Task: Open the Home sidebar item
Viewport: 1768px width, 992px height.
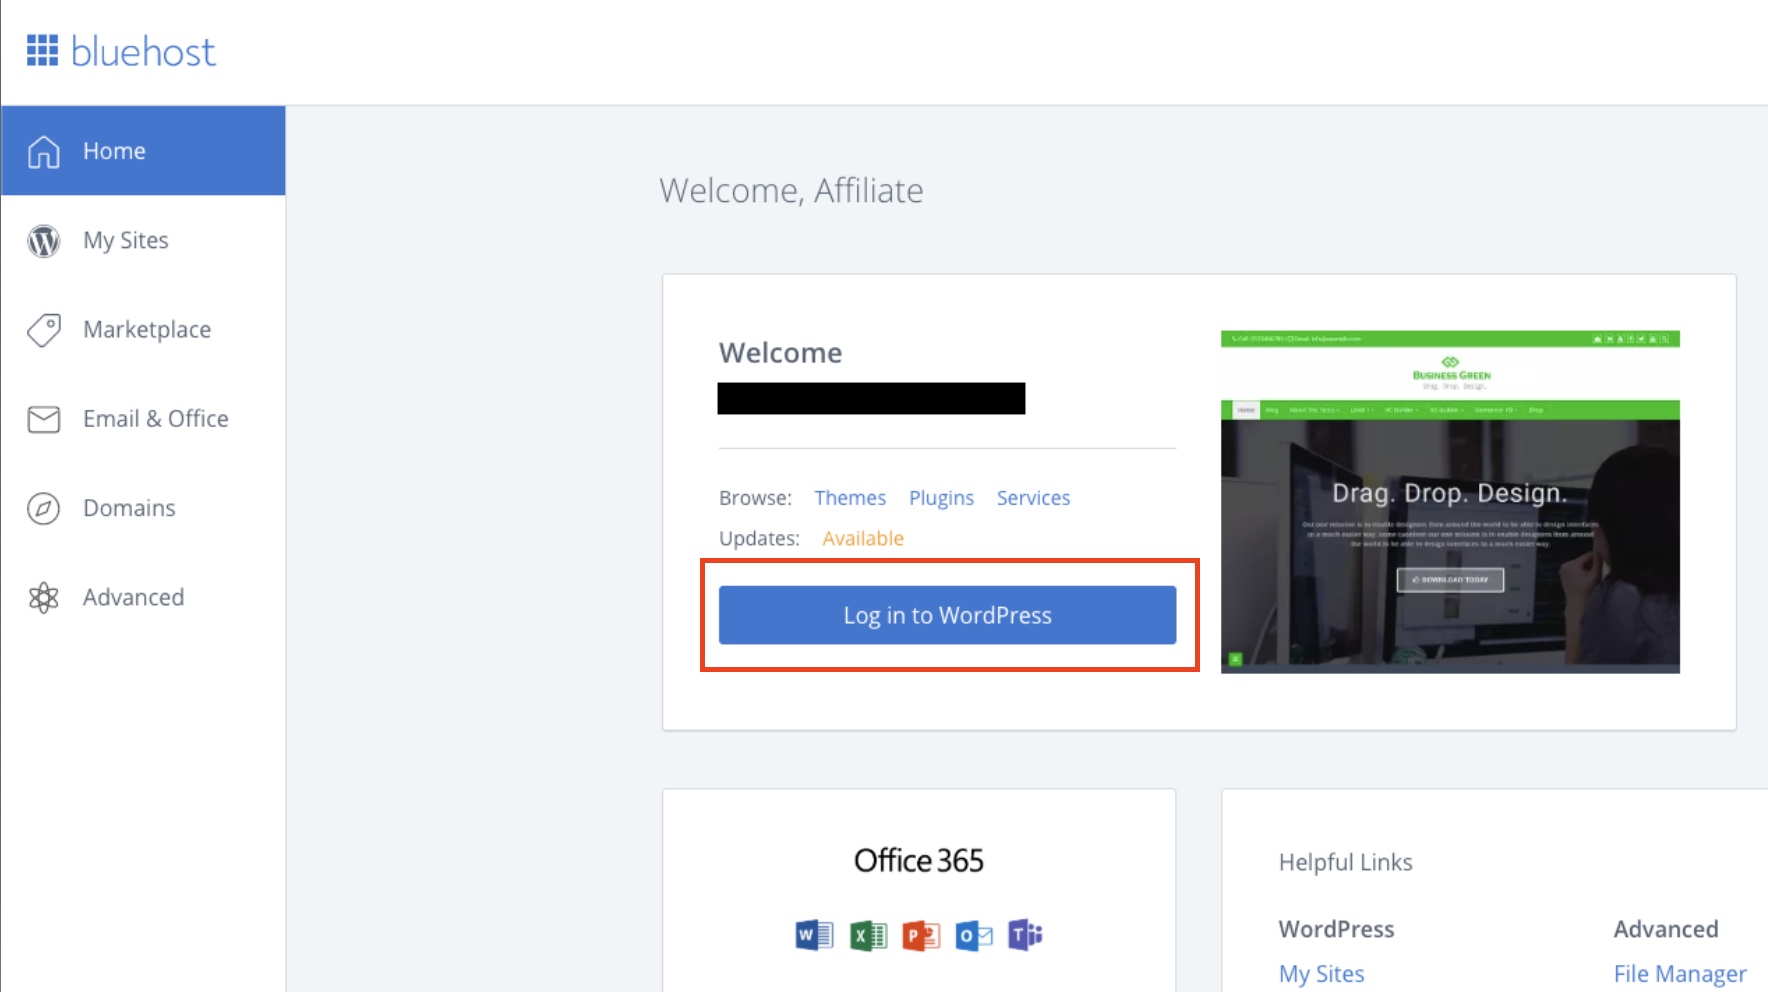Action: coord(143,151)
